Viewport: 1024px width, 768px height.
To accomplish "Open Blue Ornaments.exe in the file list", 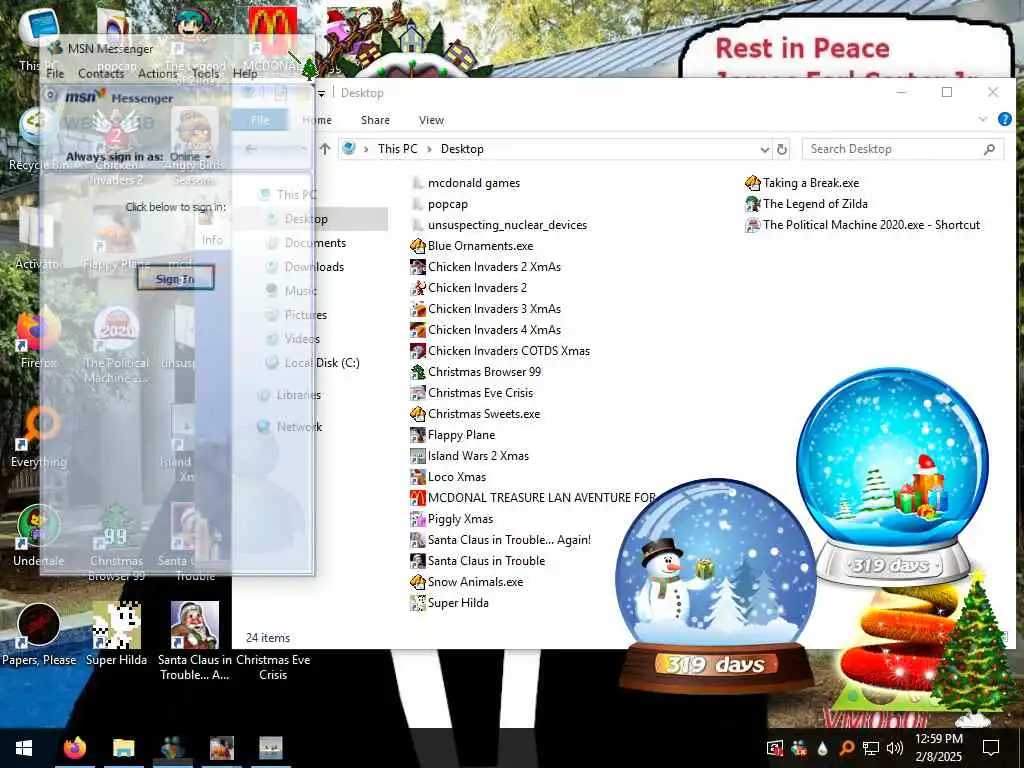I will [x=472, y=246].
